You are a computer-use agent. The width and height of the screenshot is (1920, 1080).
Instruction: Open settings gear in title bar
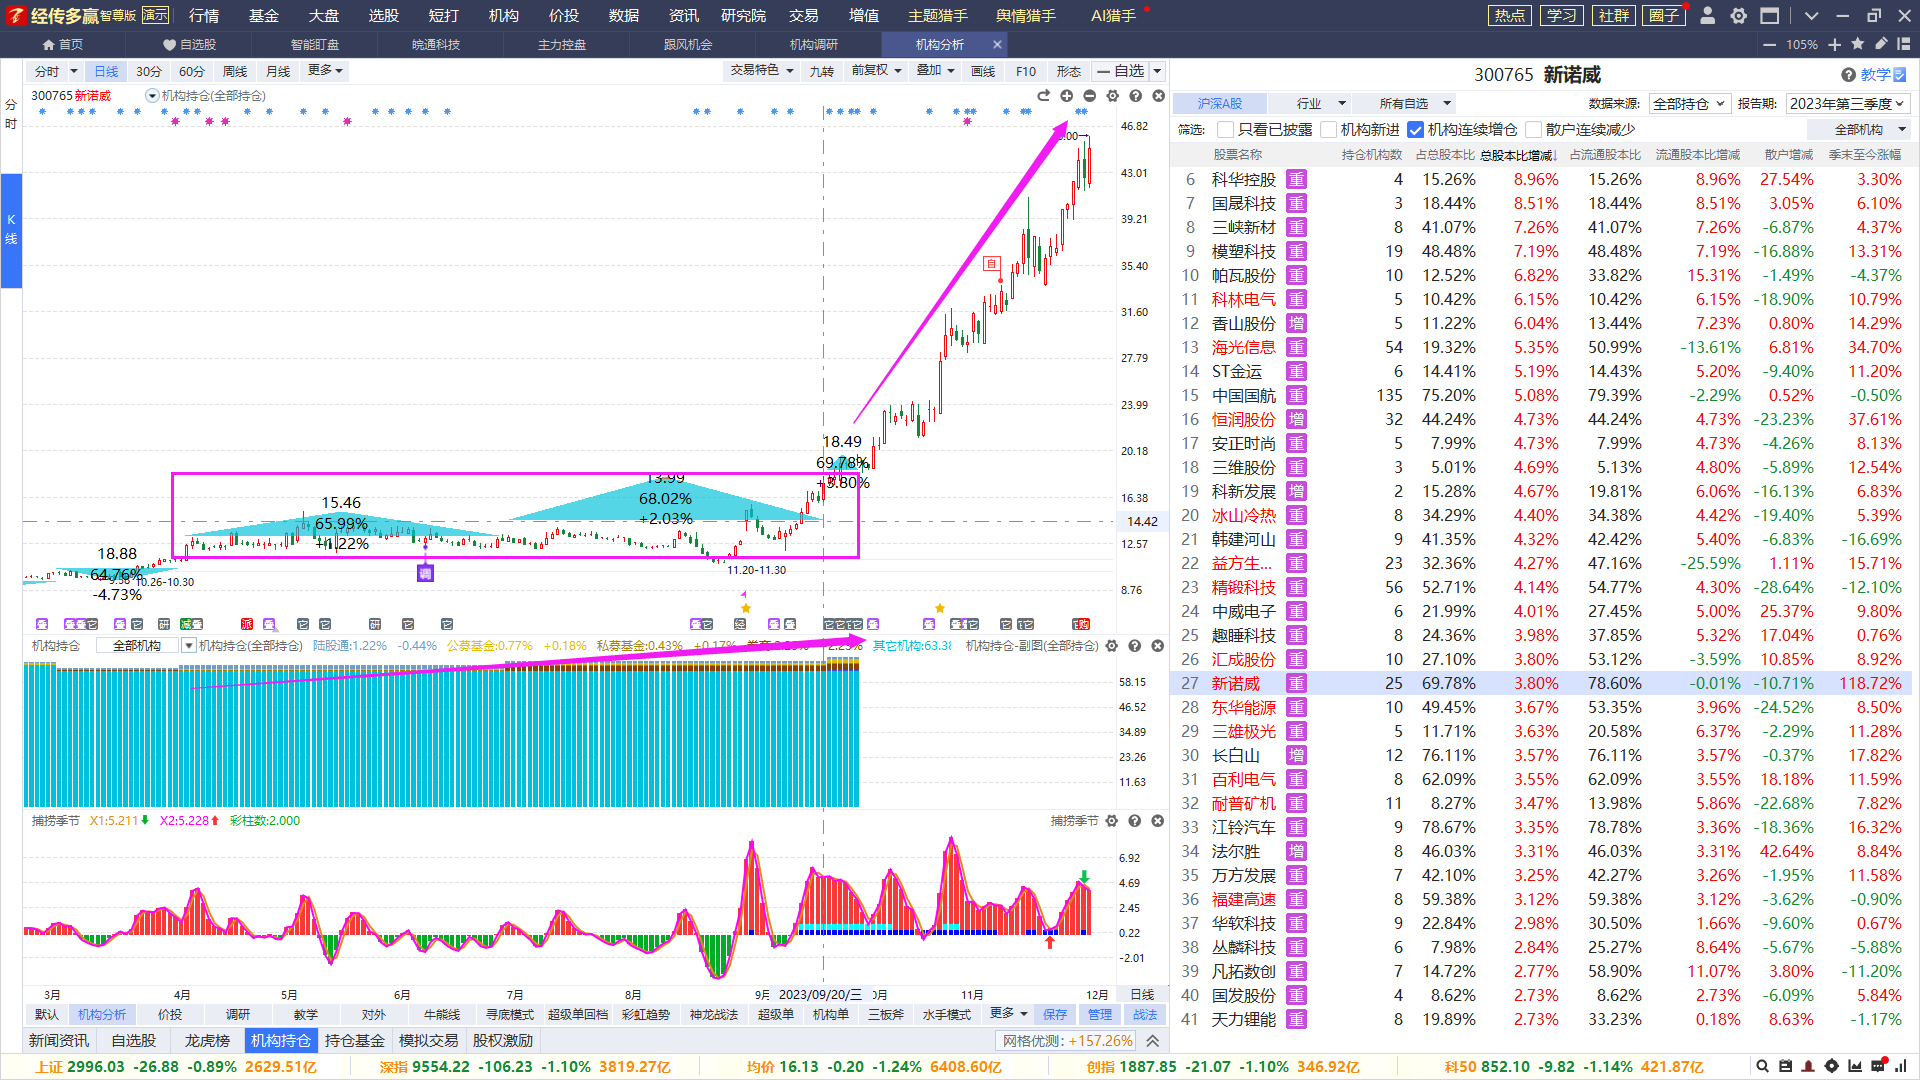coord(1739,15)
